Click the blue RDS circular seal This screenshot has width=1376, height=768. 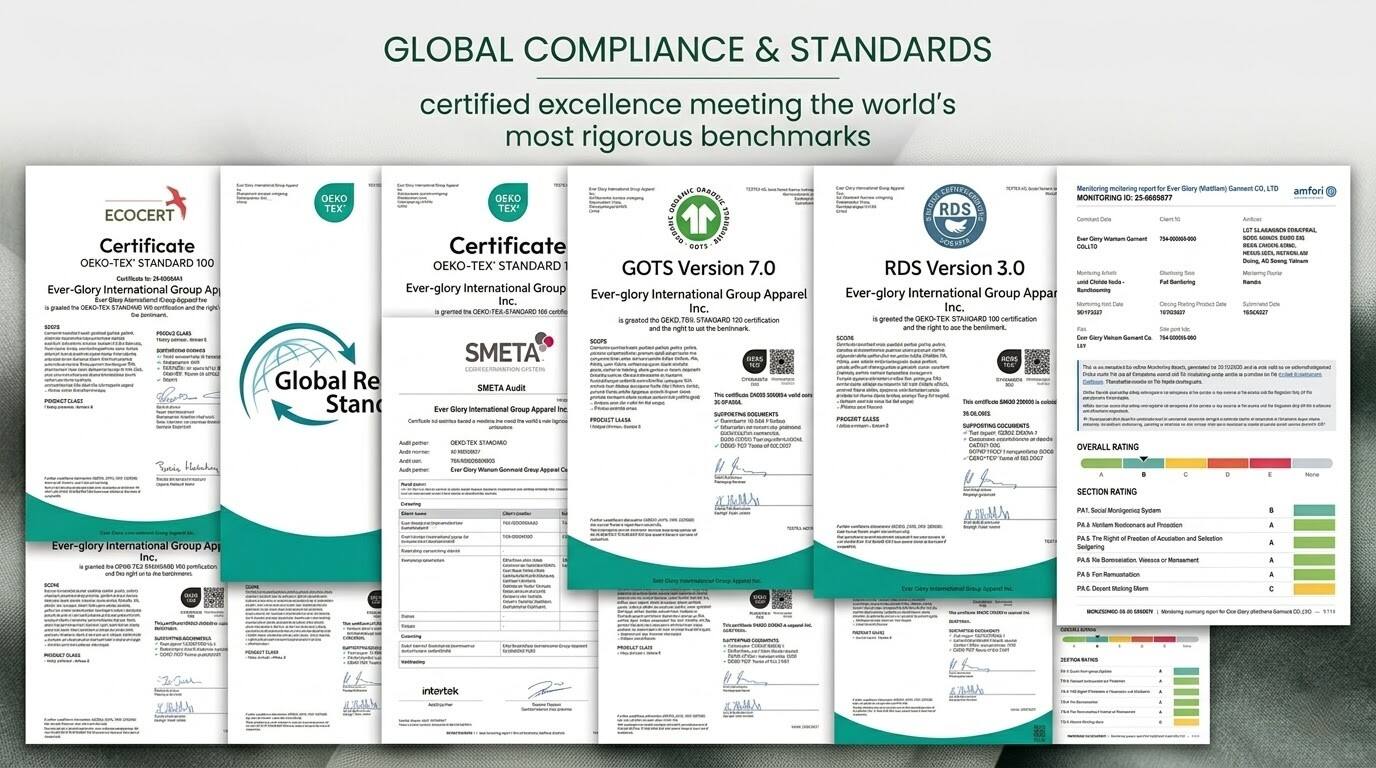(x=954, y=217)
